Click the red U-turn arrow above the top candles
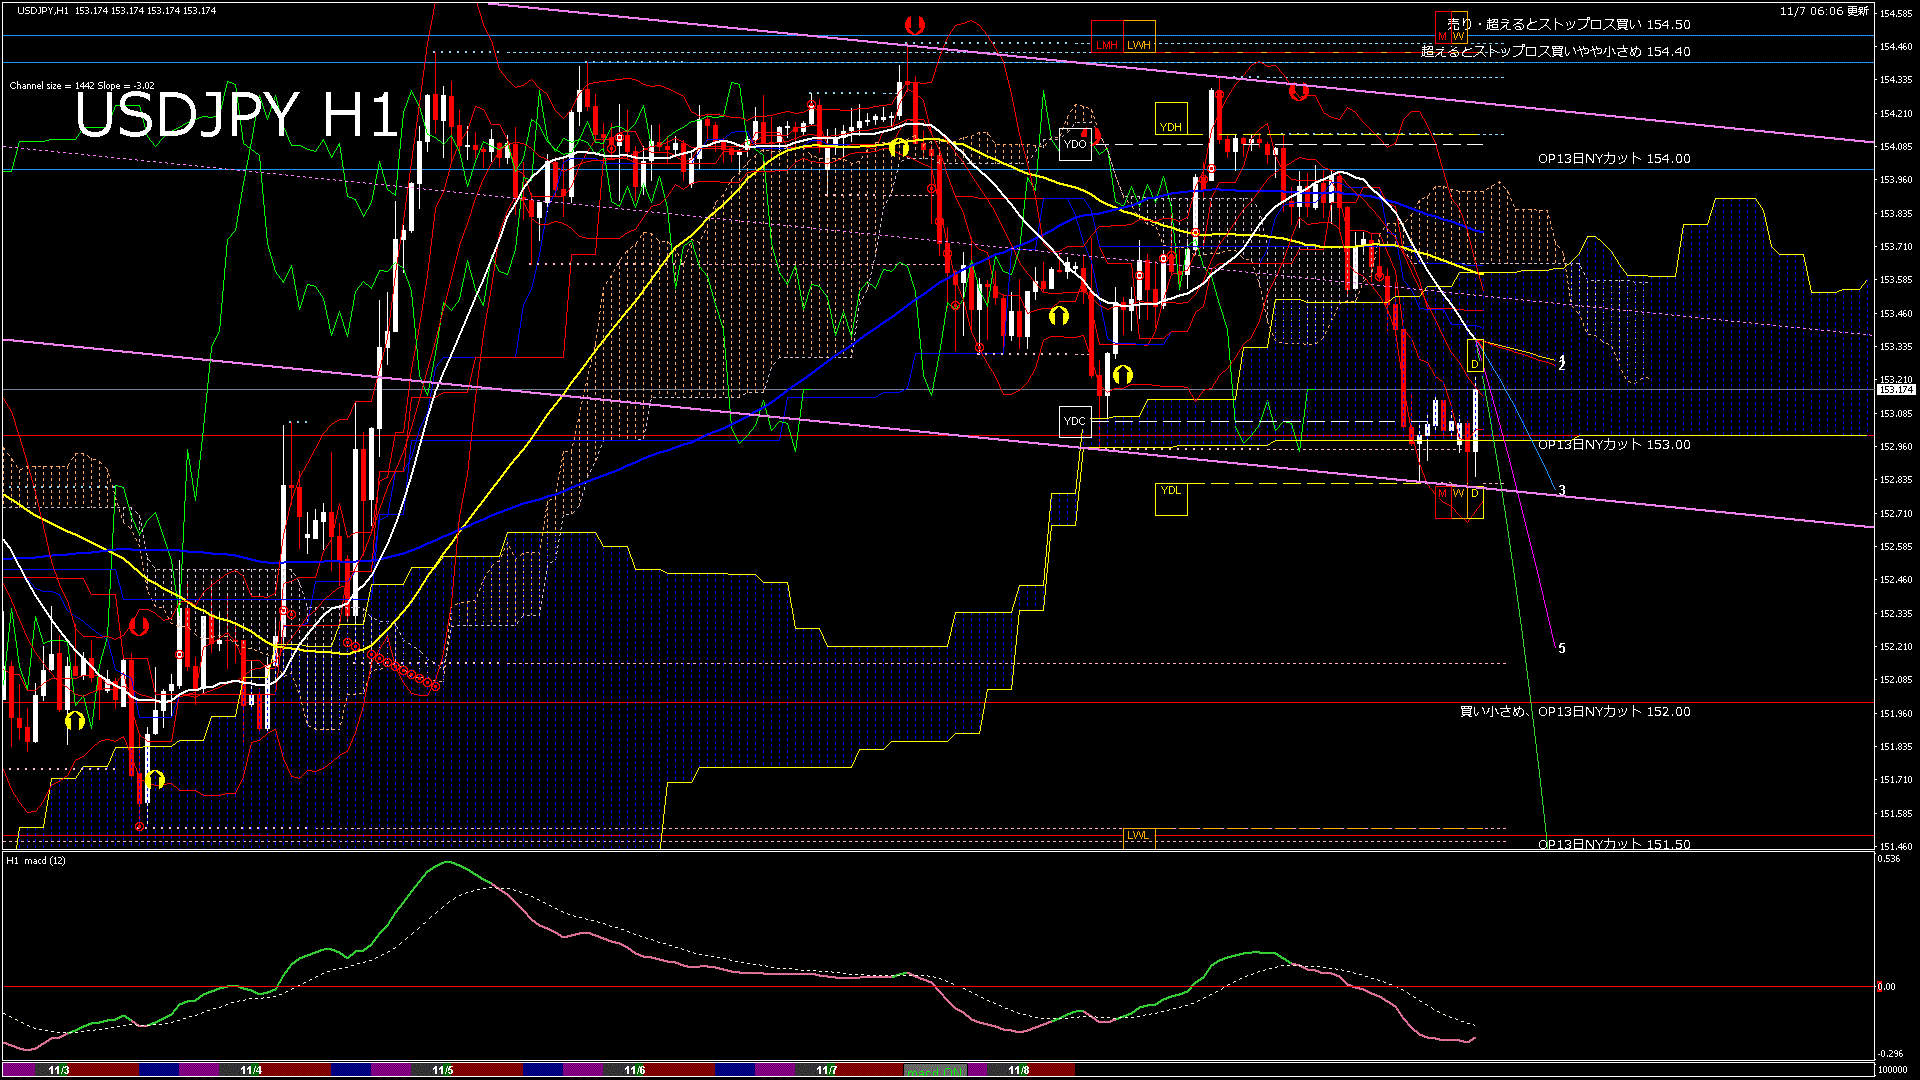Image resolution: width=1920 pixels, height=1080 pixels. click(x=915, y=25)
